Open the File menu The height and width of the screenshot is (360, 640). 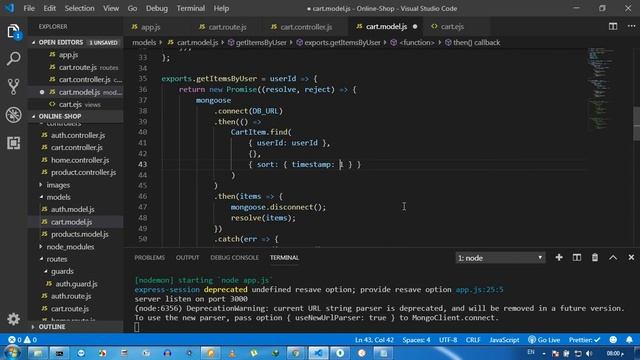coord(29,8)
